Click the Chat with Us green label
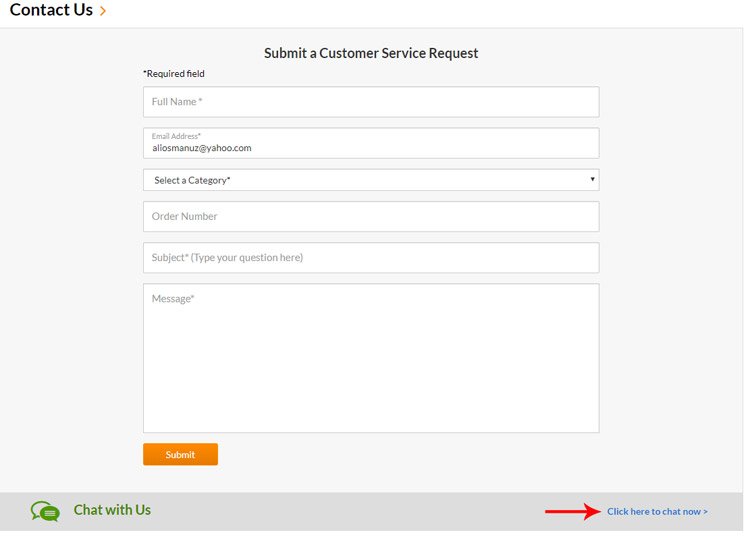This screenshot has width=750, height=537. pos(112,510)
